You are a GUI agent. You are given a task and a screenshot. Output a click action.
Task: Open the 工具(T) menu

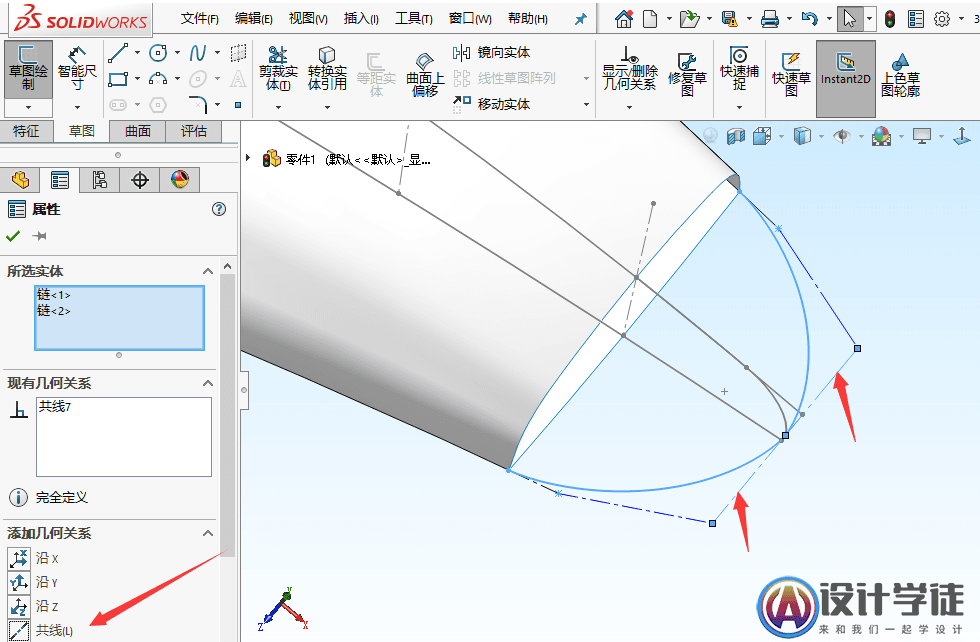click(414, 19)
